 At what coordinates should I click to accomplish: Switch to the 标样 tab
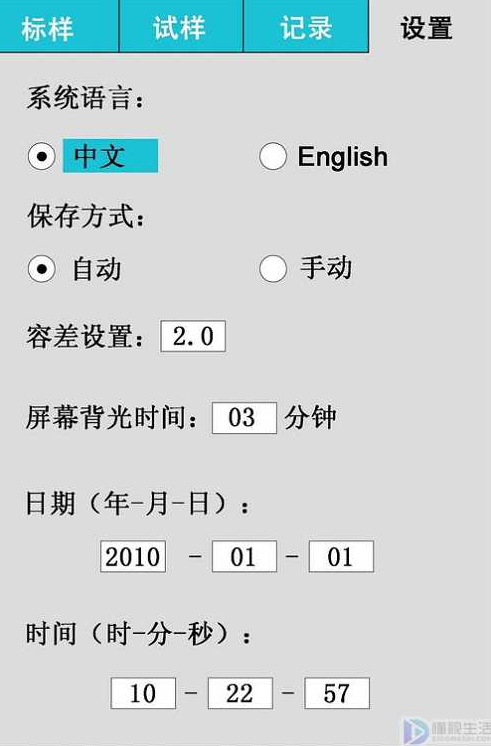[x=59, y=26]
